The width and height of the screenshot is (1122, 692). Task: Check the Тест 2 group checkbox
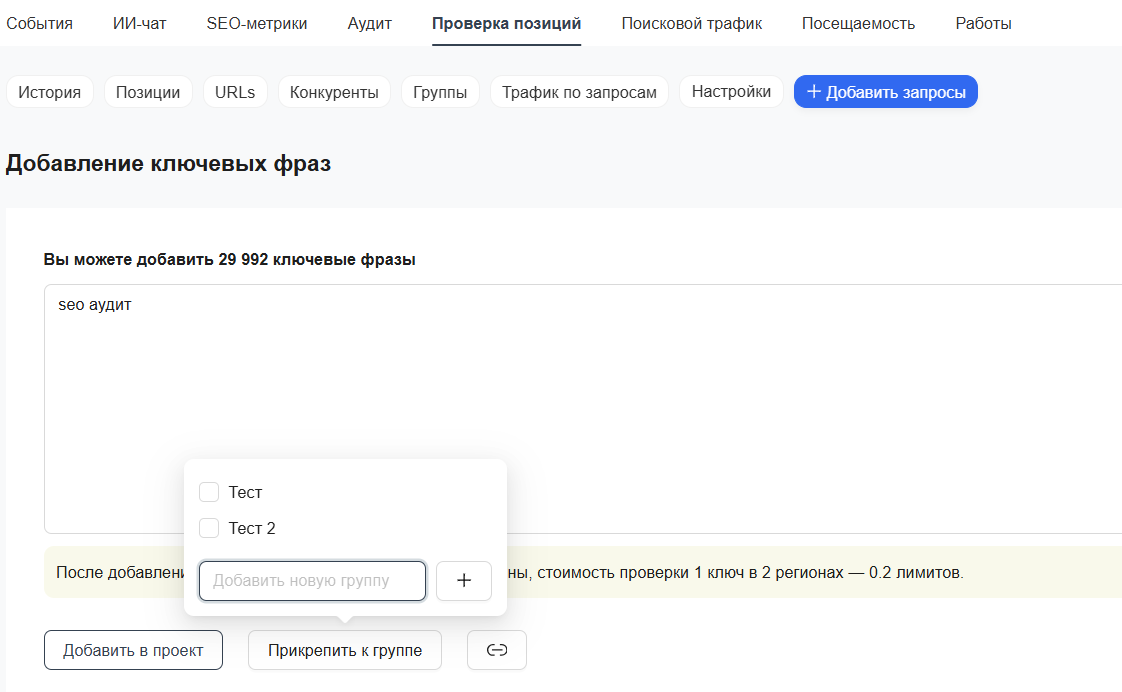coord(209,528)
